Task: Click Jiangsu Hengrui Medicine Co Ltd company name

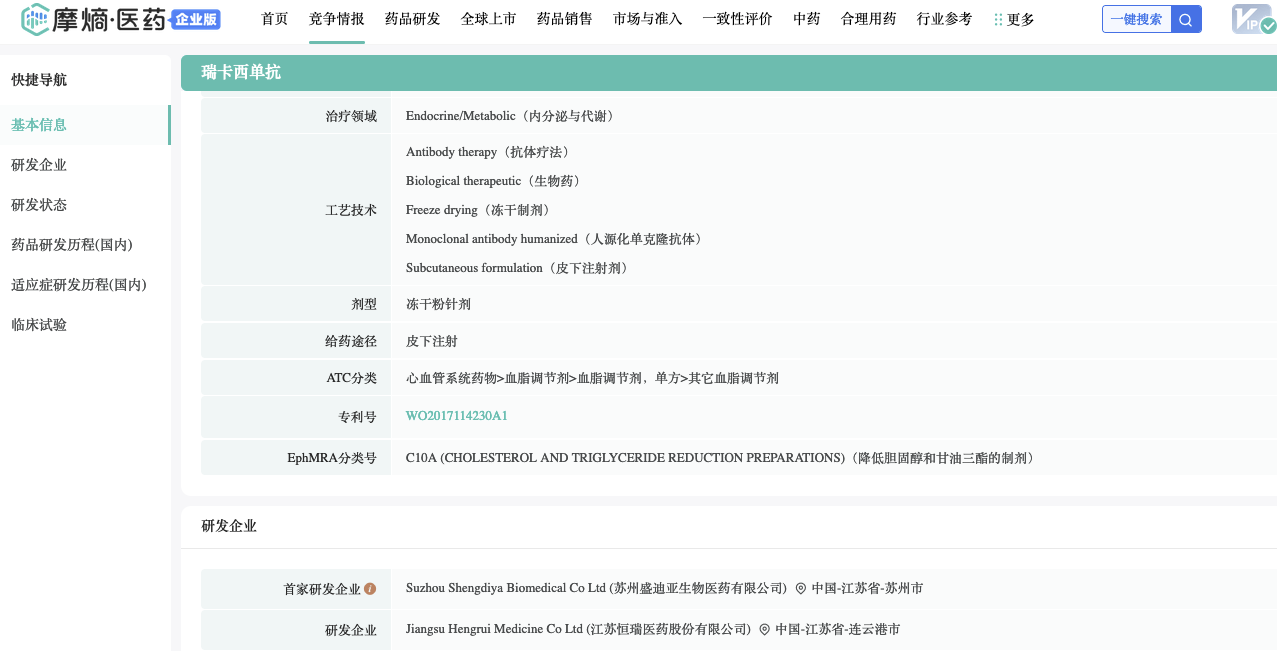Action: tap(578, 630)
